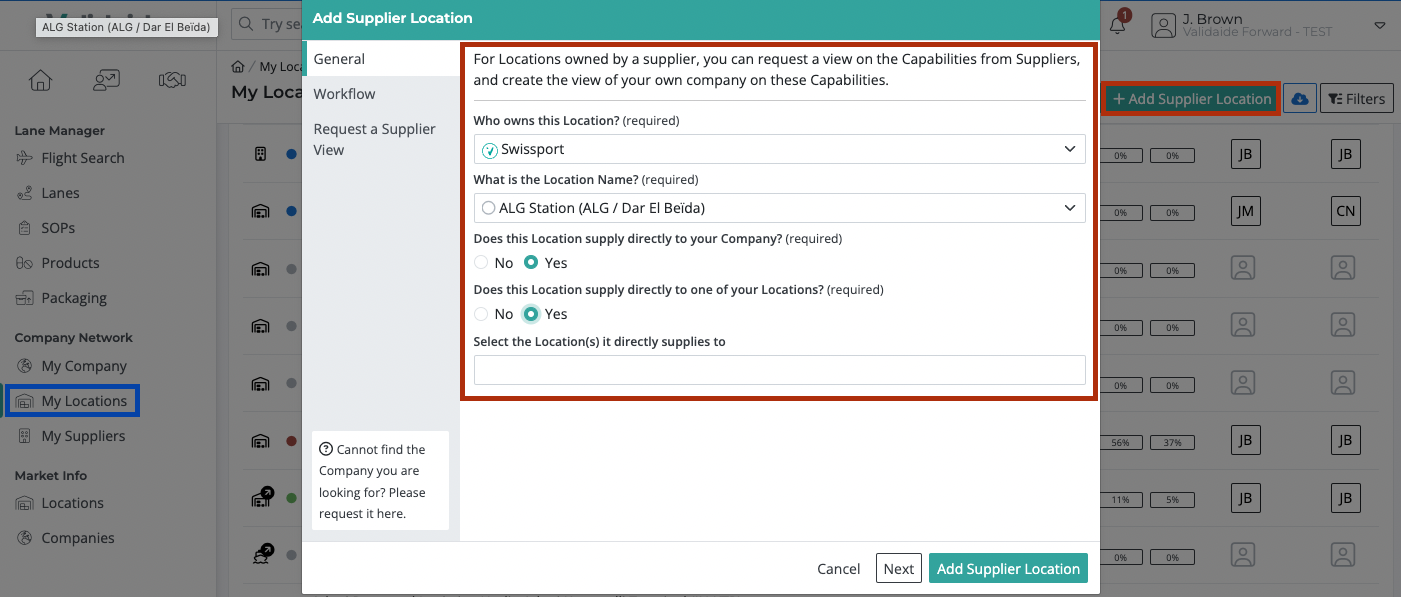Click the 56% progress bar
Screen dimensions: 1401x597
[1120, 441]
